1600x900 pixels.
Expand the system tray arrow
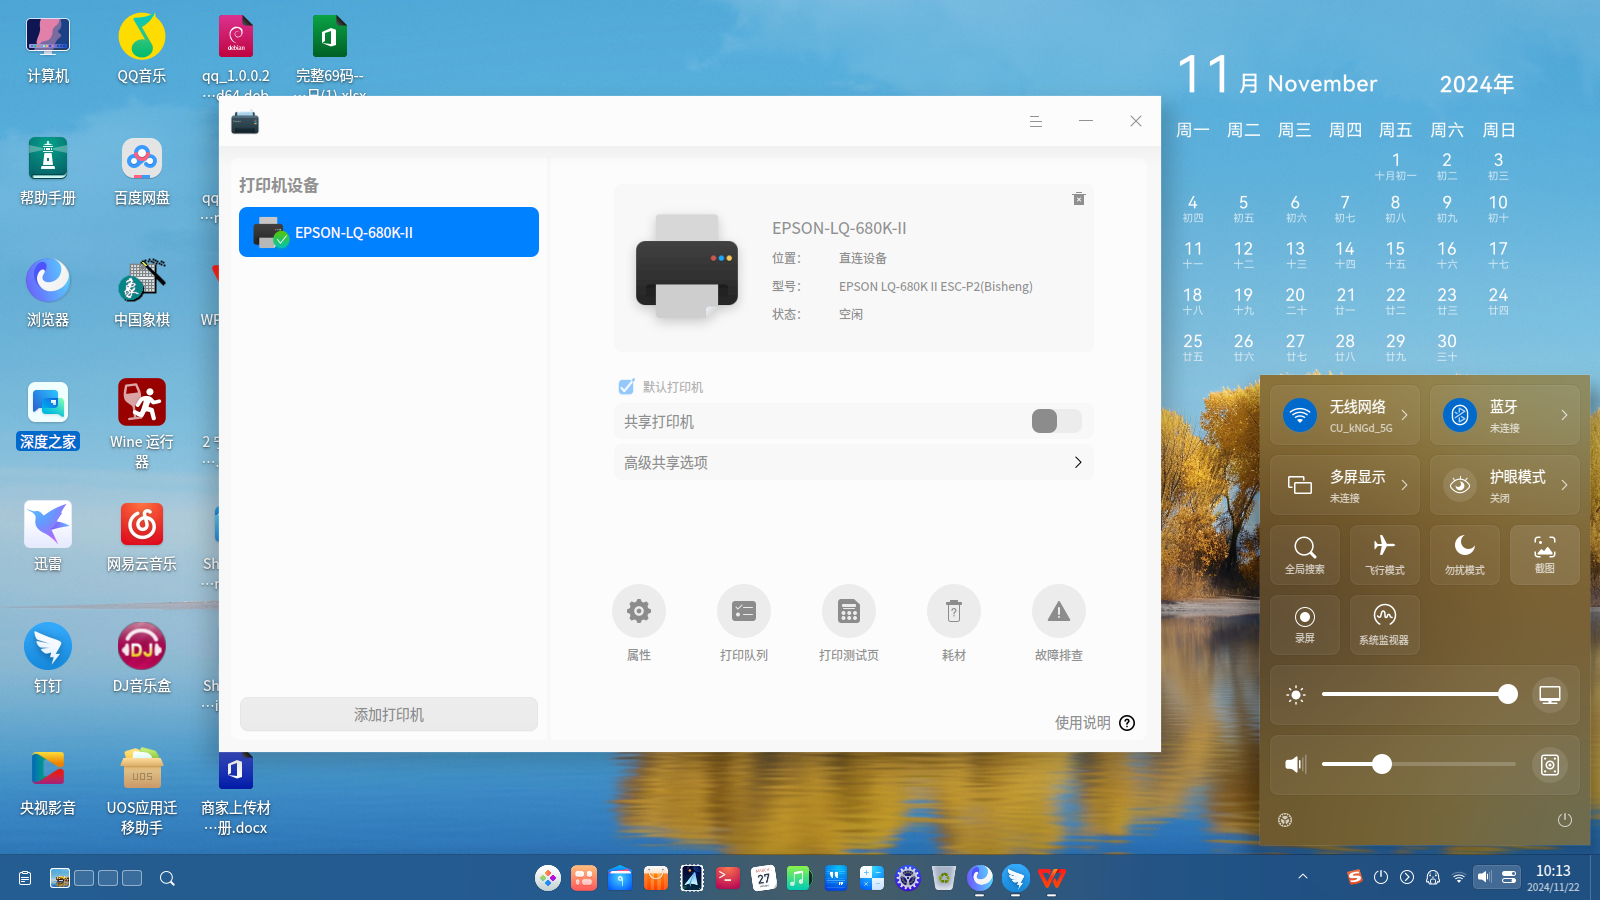pyautogui.click(x=1303, y=877)
